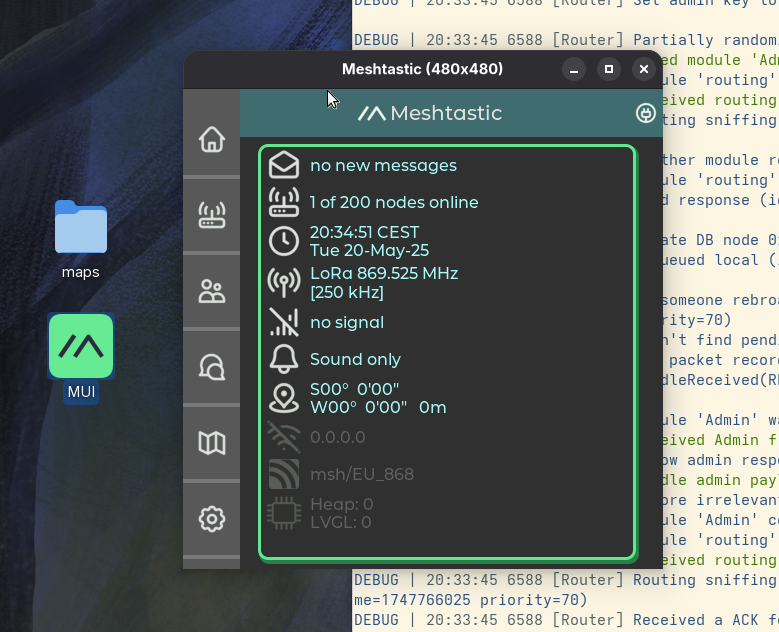Screen dimensions: 779x632
Task: Open the Nodes list router icon in sidebar
Action: pos(212,215)
